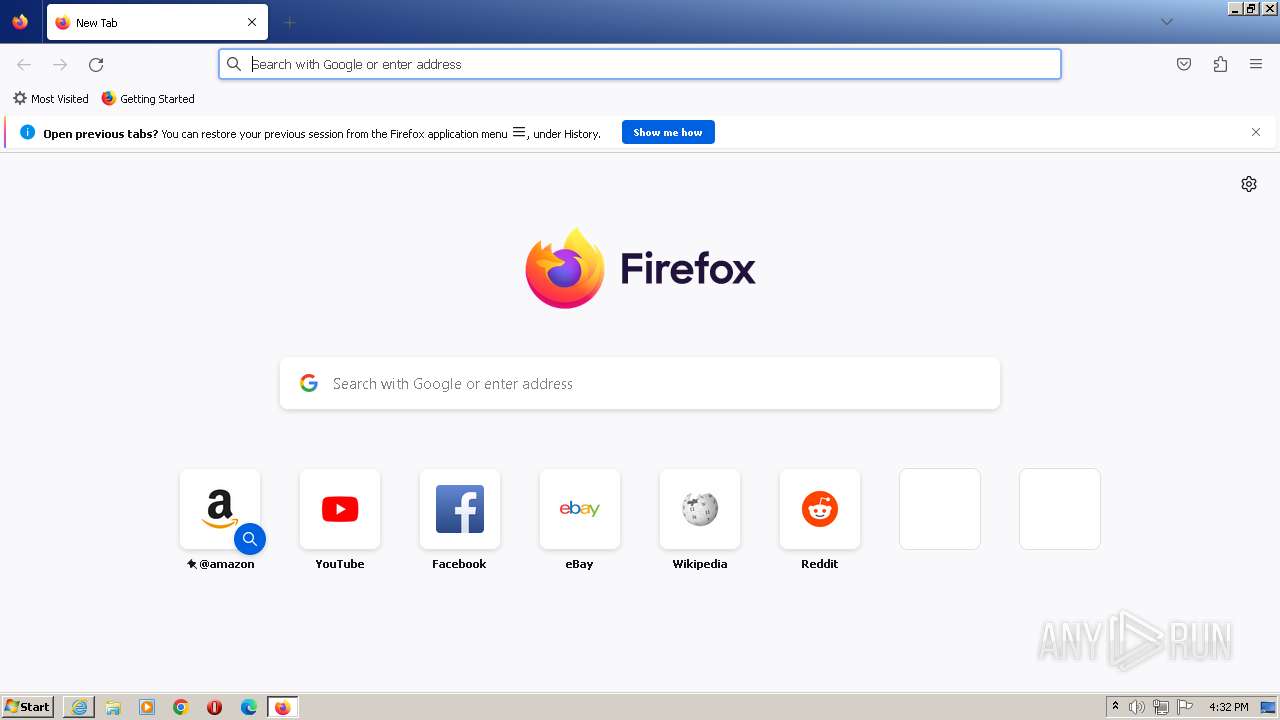Image resolution: width=1280 pixels, height=720 pixels.
Task: Open Save to Pocket icon
Action: 1184,64
